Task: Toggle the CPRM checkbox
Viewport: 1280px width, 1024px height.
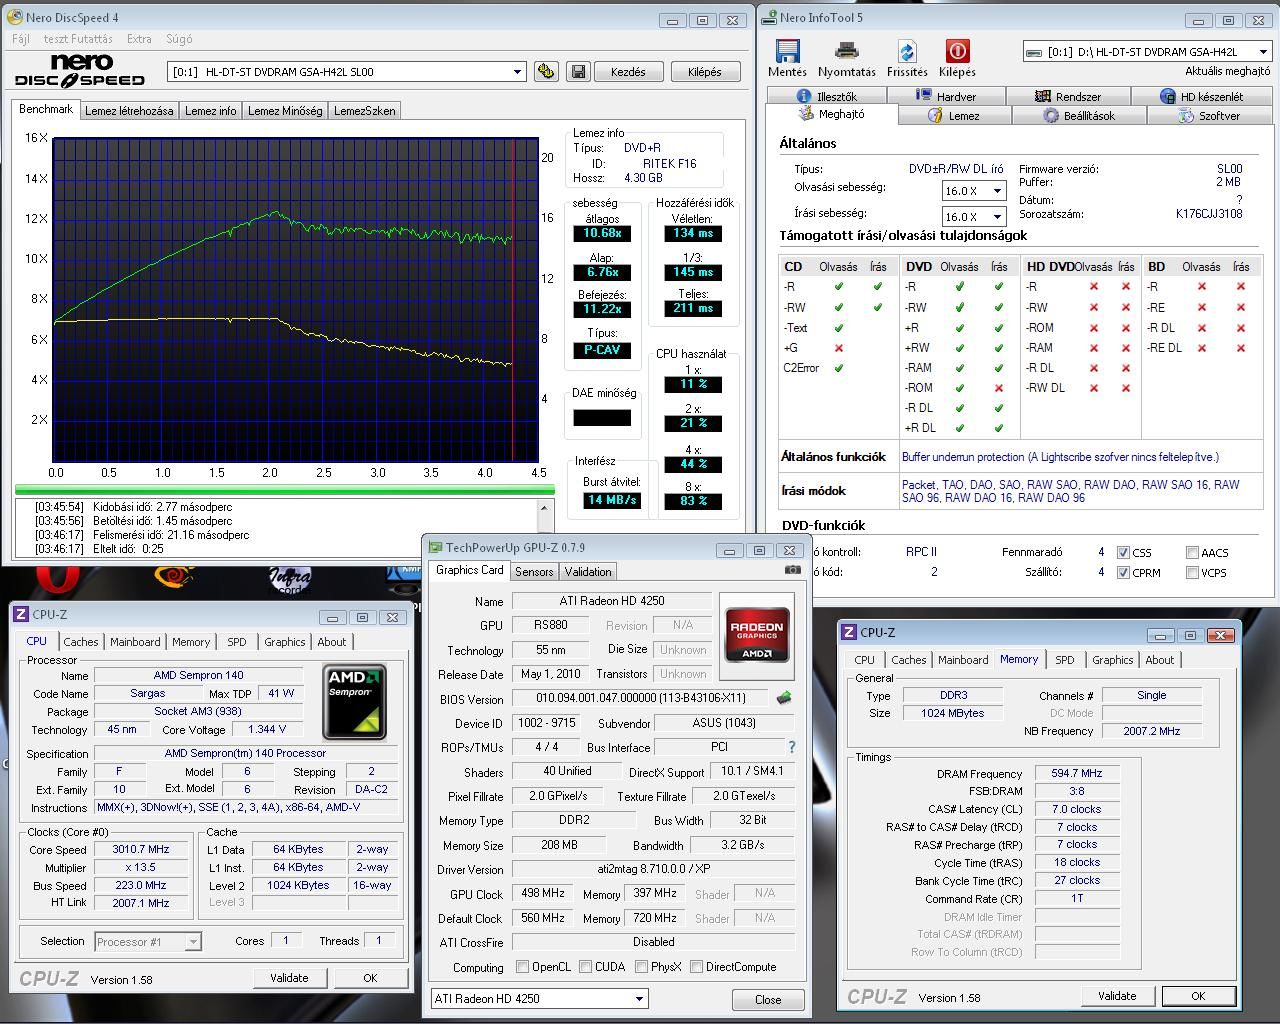Action: pos(1124,573)
